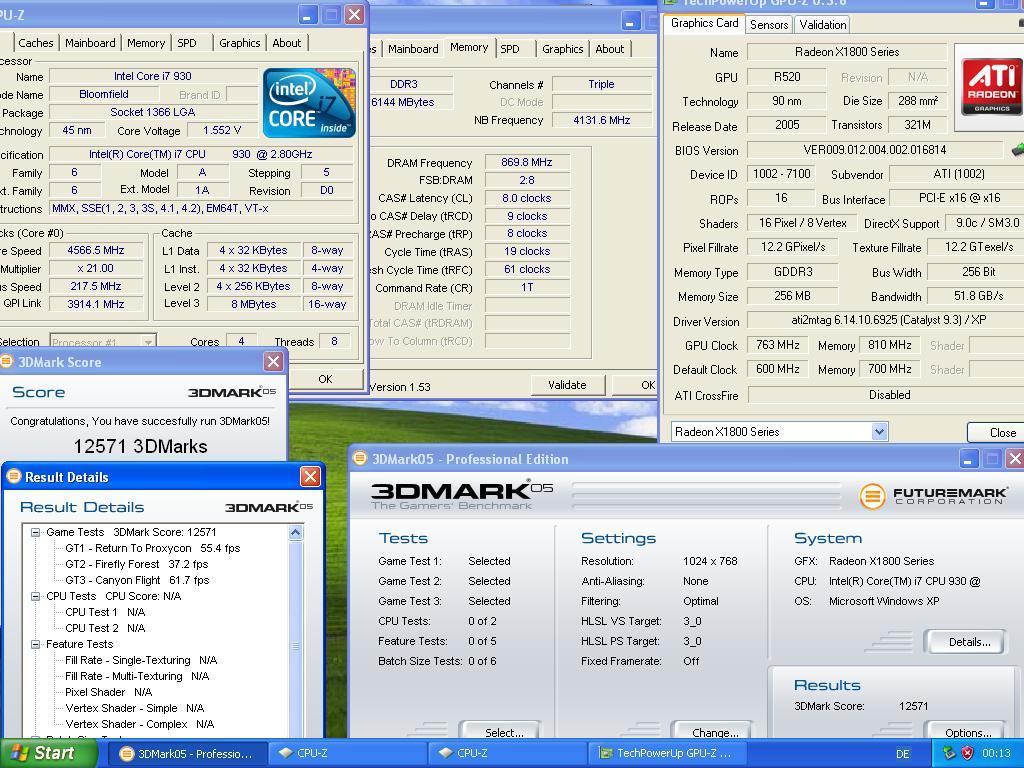The width and height of the screenshot is (1024, 768).
Task: Switch to the Sensors tab in GPU-Z
Action: pos(769,25)
